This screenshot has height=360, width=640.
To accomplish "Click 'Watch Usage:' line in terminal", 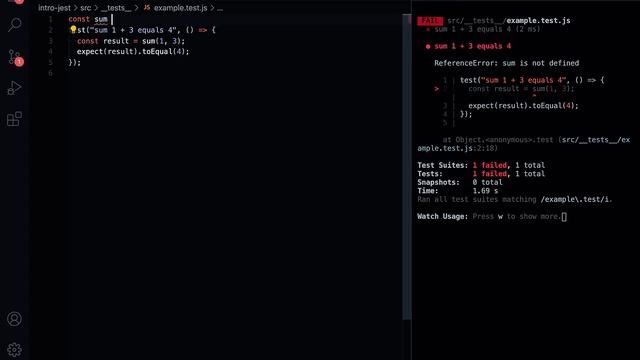I will tap(492, 217).
